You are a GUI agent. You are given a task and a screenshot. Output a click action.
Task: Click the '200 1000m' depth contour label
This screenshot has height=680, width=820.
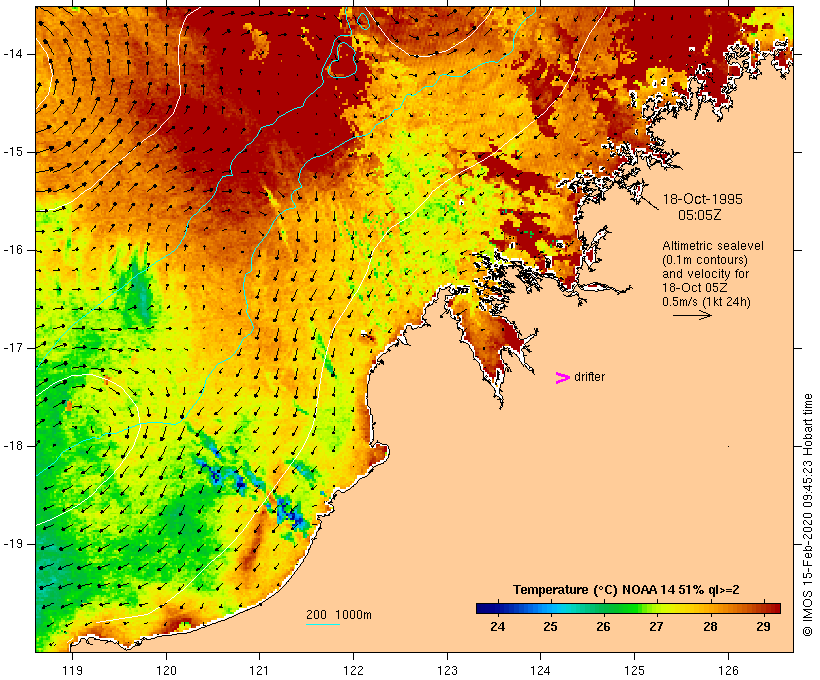339,615
